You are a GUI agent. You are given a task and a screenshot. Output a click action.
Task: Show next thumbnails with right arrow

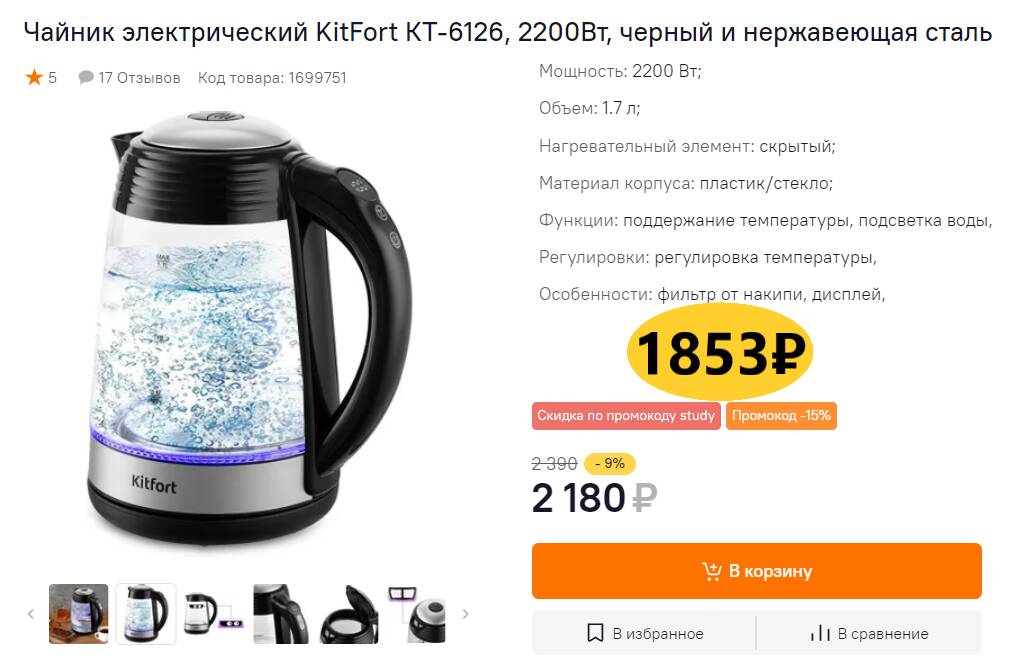[465, 614]
